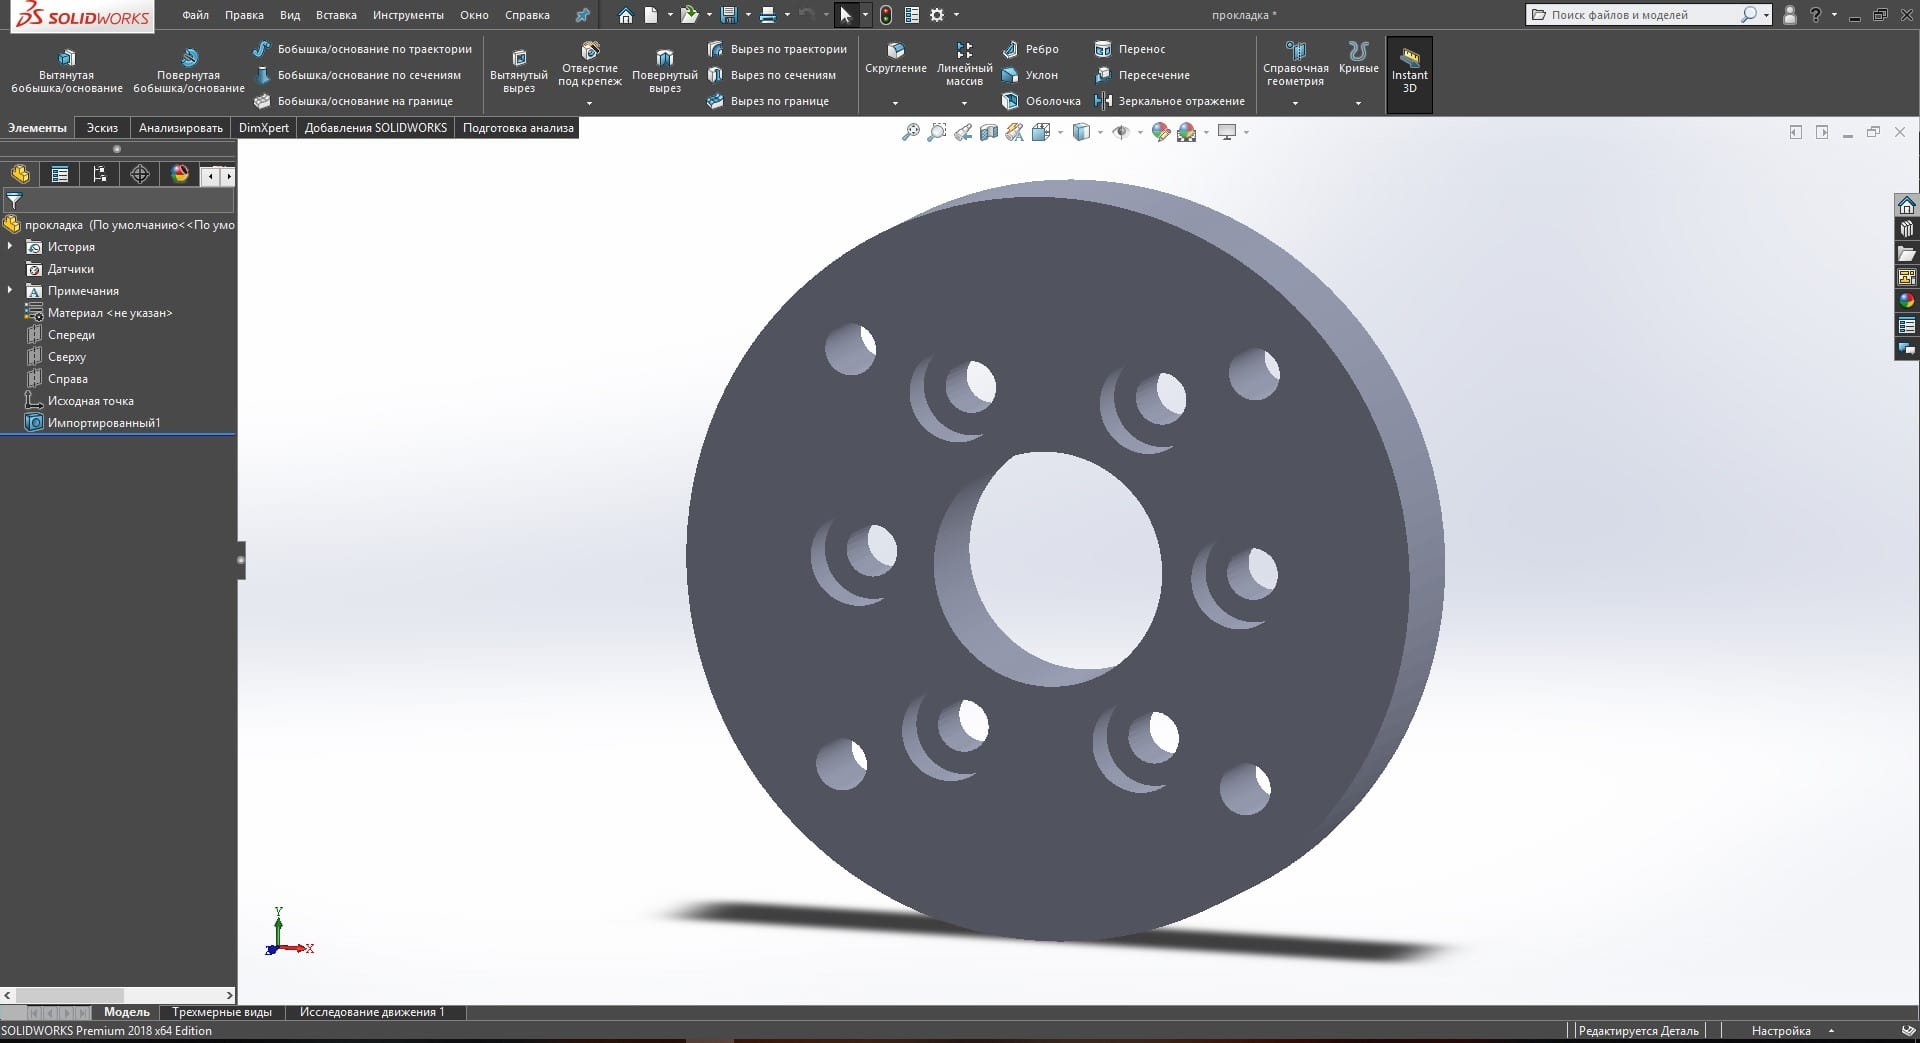This screenshot has height=1043, width=1920.
Task: Open the Справка menu
Action: click(527, 15)
